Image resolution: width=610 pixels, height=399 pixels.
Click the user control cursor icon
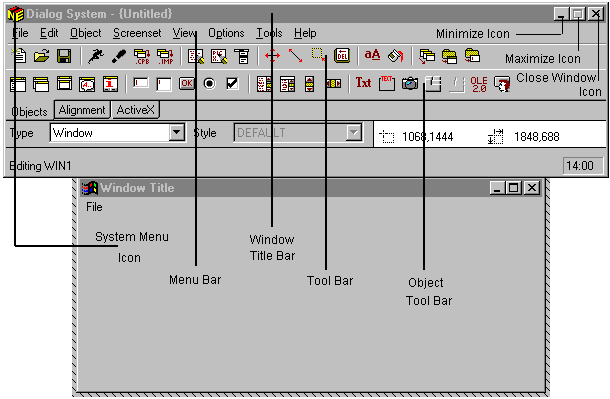[x=502, y=84]
